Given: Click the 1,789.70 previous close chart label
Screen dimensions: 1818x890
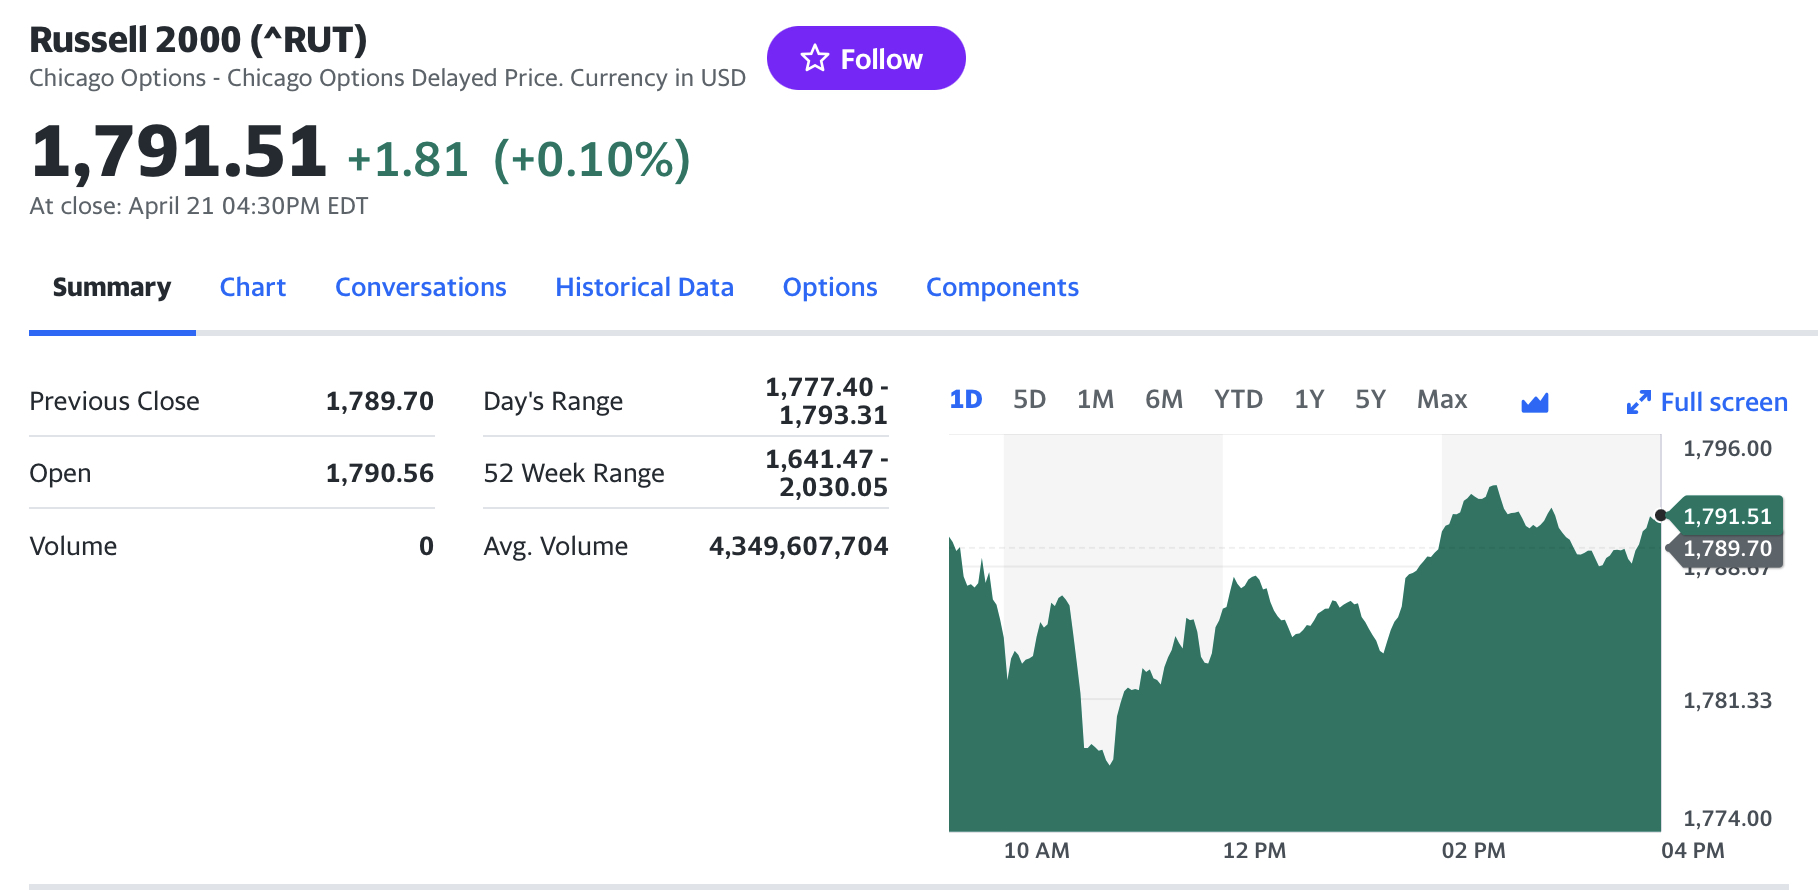Looking at the screenshot, I should pyautogui.click(x=1727, y=548).
